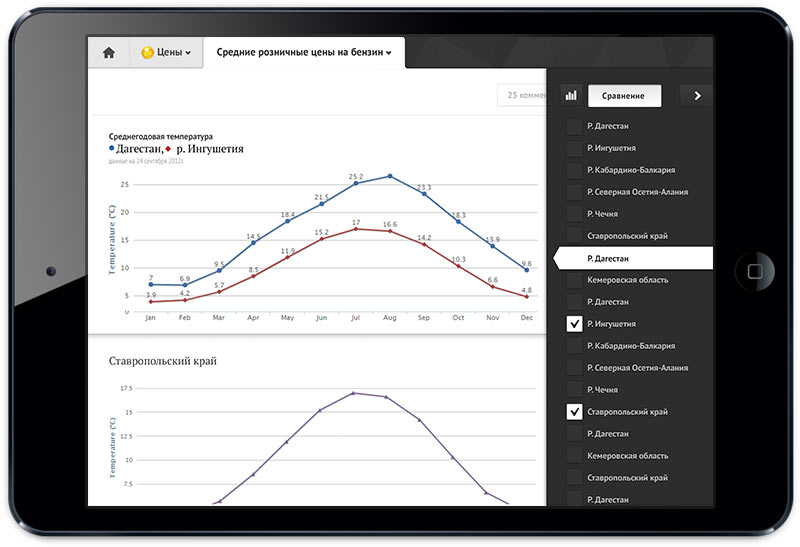Viewport: 800px width, 547px height.
Task: Click the peak of the purple Ставропольский край curve
Action: tap(354, 393)
